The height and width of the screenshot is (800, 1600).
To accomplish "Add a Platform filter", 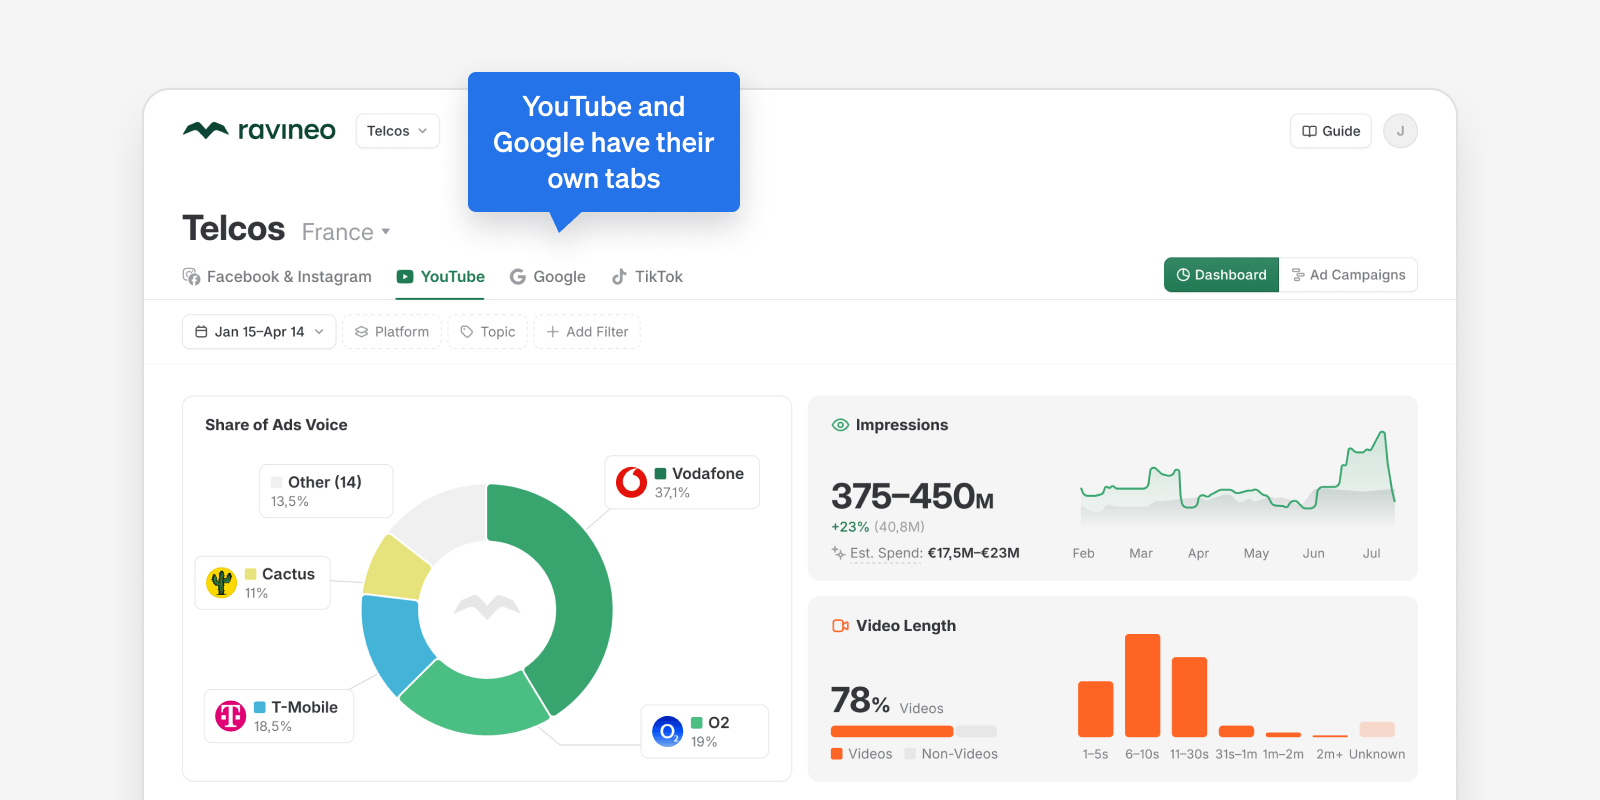I will (392, 332).
